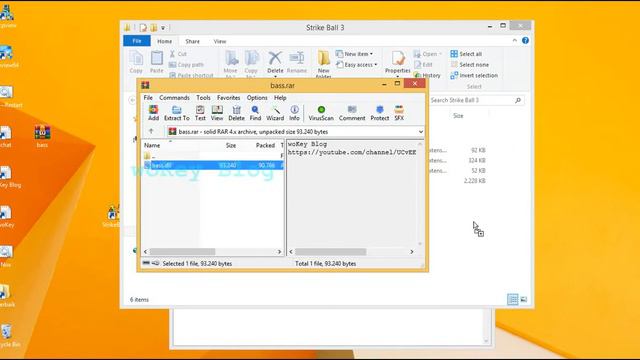This screenshot has width=640, height=360.
Task: Select the bass.dll file row
Action: 213,165
